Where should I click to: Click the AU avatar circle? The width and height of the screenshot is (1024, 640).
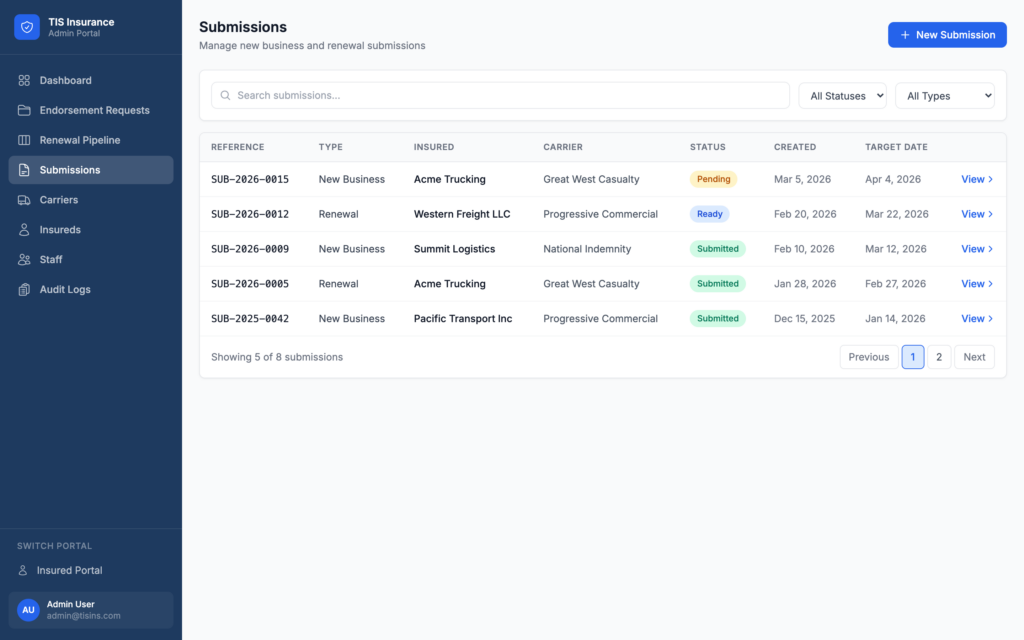click(28, 610)
